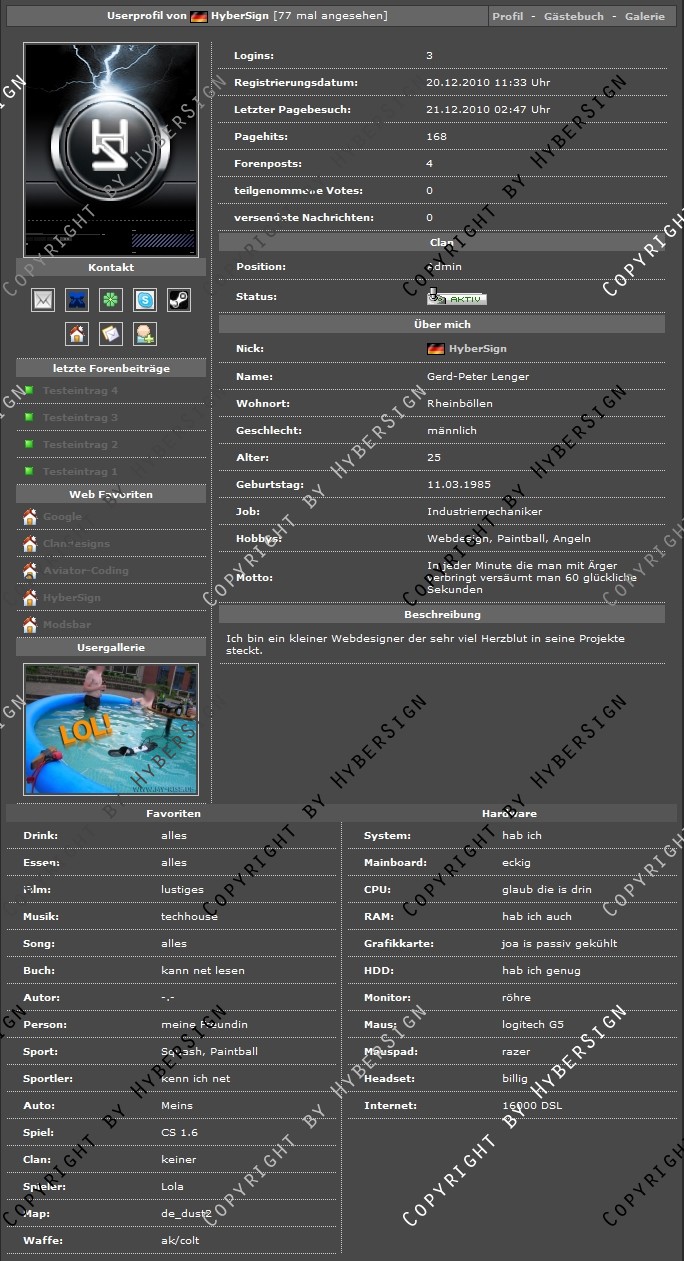
Task: Visit the Google web favorite link
Action: tap(62, 517)
